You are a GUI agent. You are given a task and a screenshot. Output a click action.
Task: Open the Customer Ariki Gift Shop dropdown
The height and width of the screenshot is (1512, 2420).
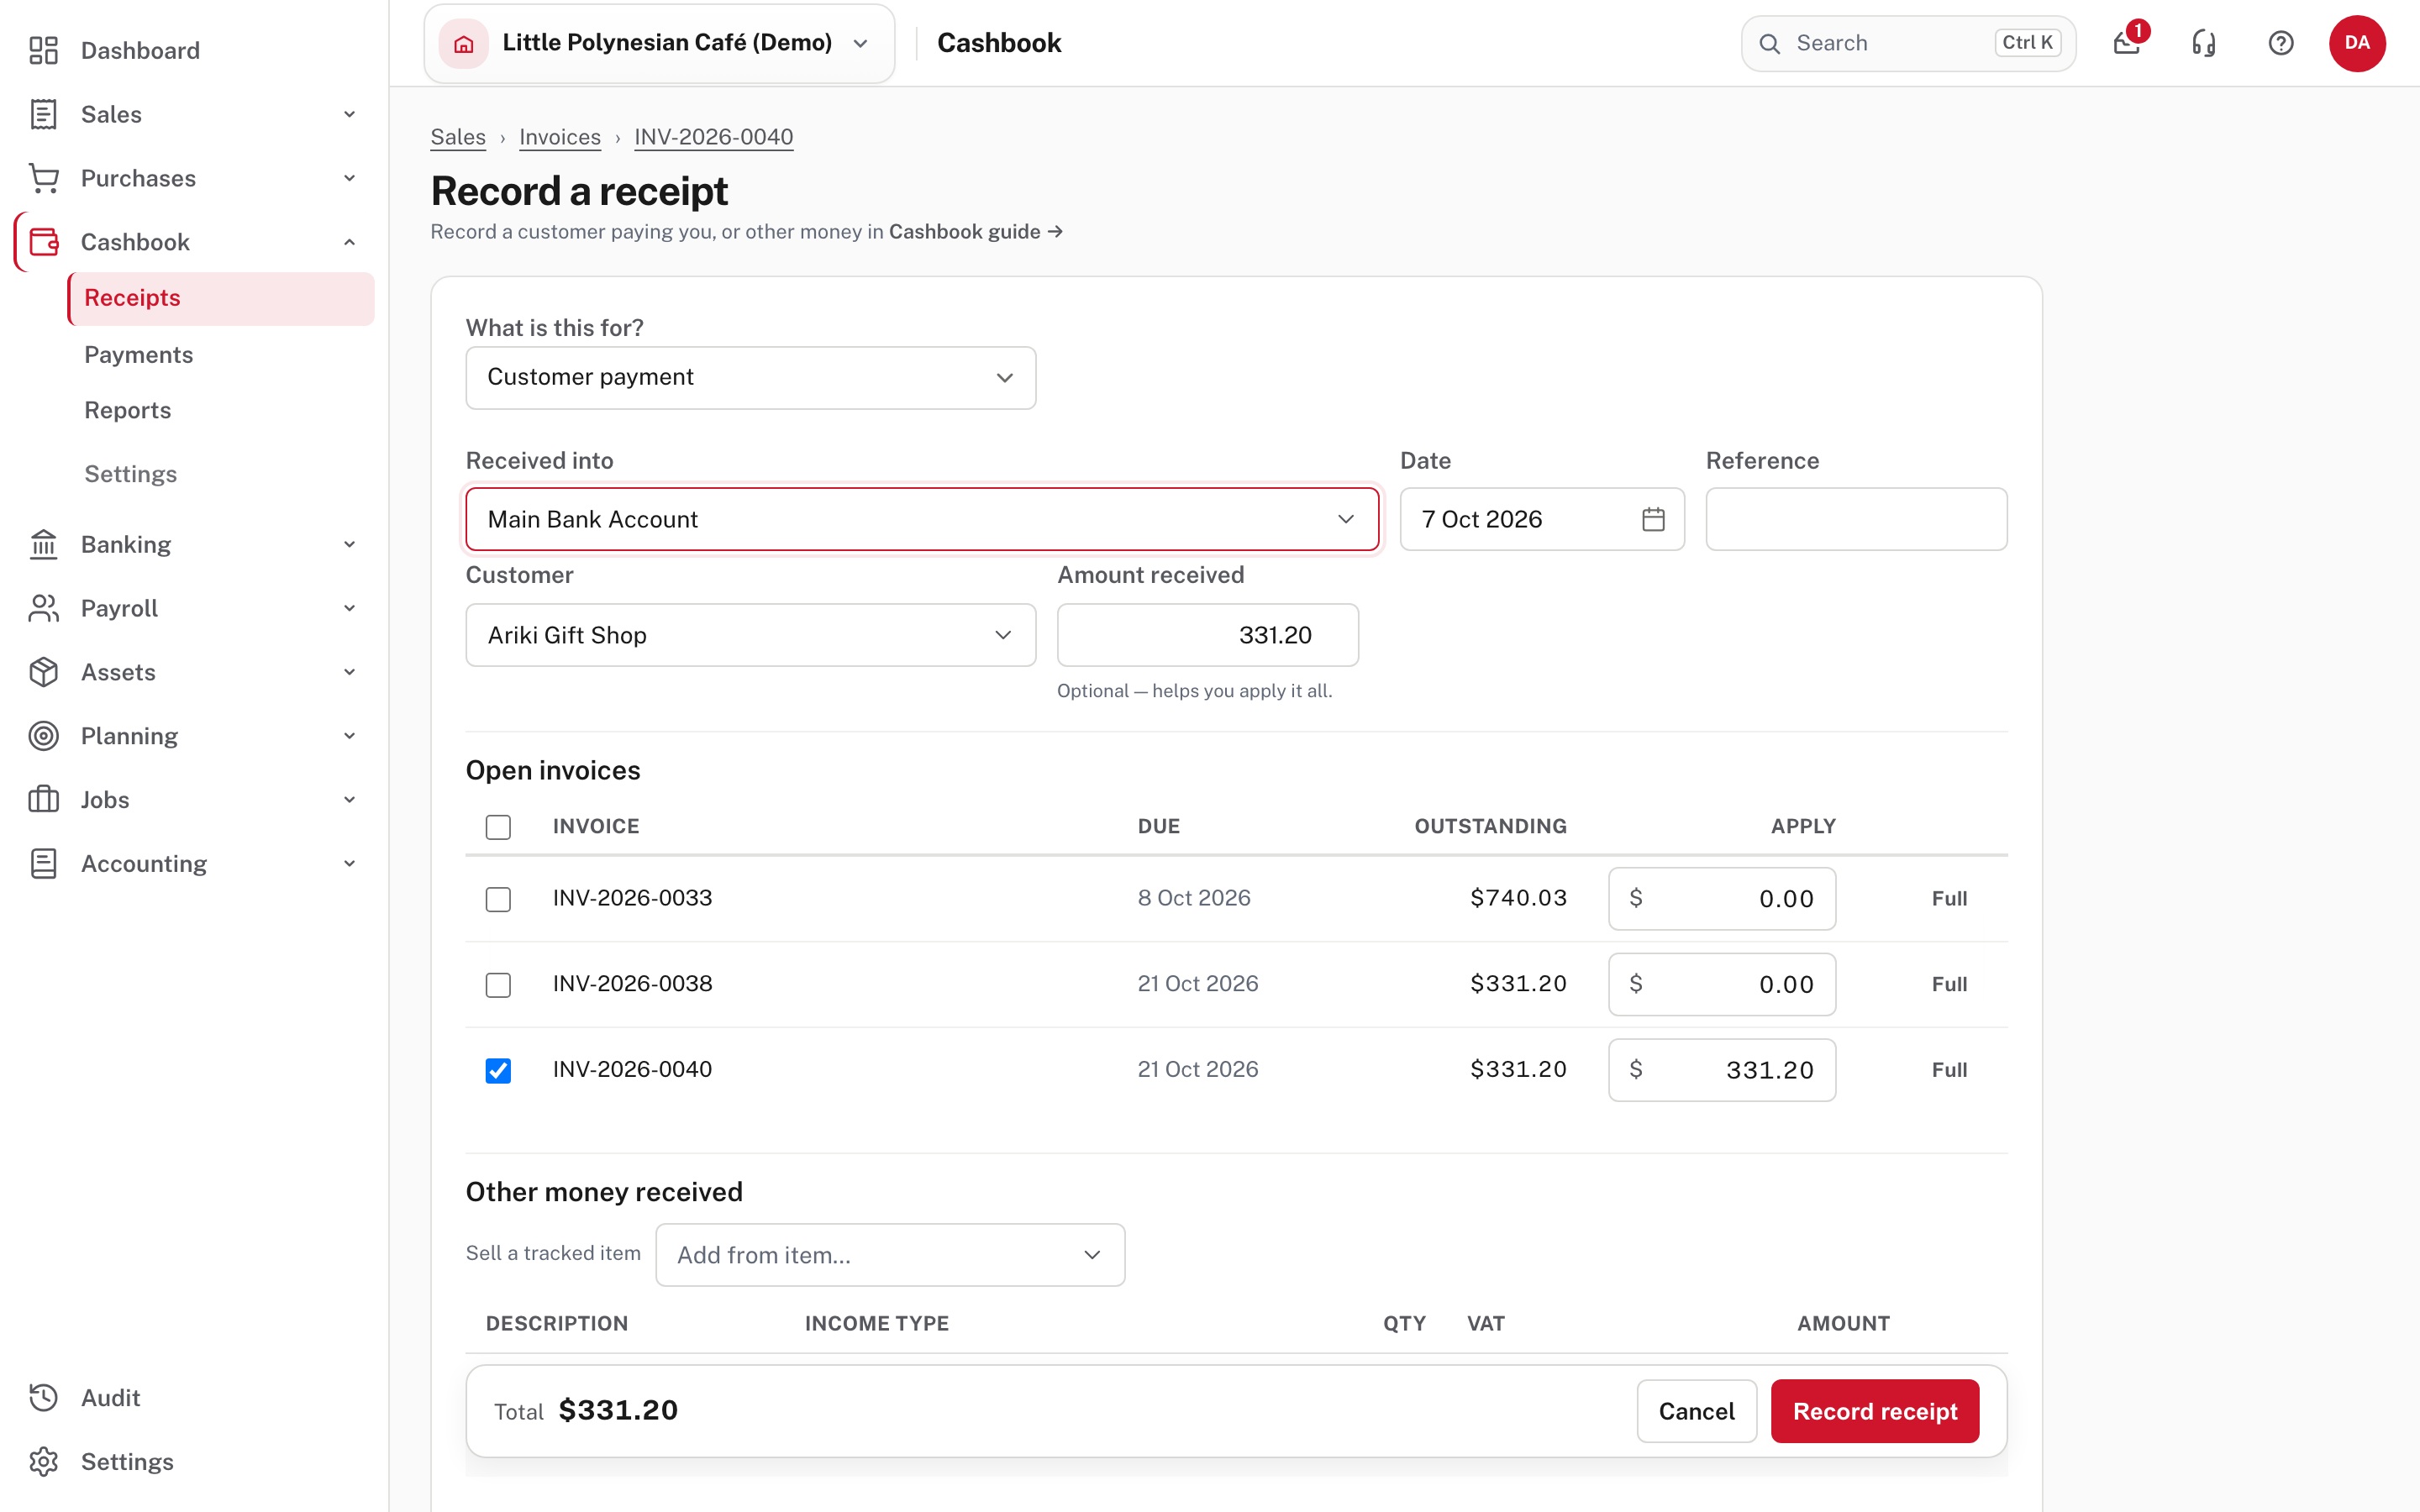(751, 635)
